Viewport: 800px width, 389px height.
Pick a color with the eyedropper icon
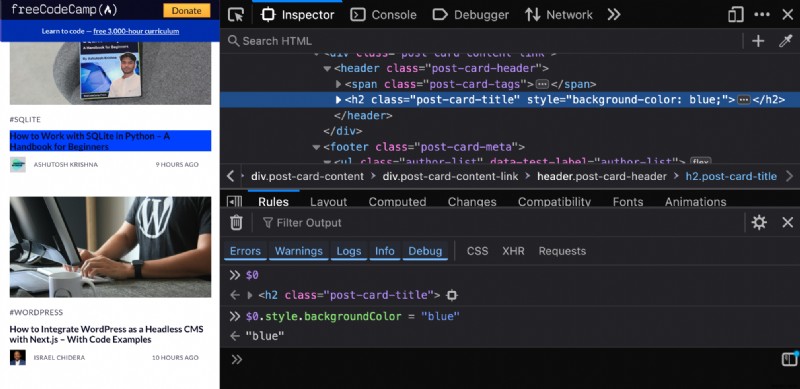point(785,41)
